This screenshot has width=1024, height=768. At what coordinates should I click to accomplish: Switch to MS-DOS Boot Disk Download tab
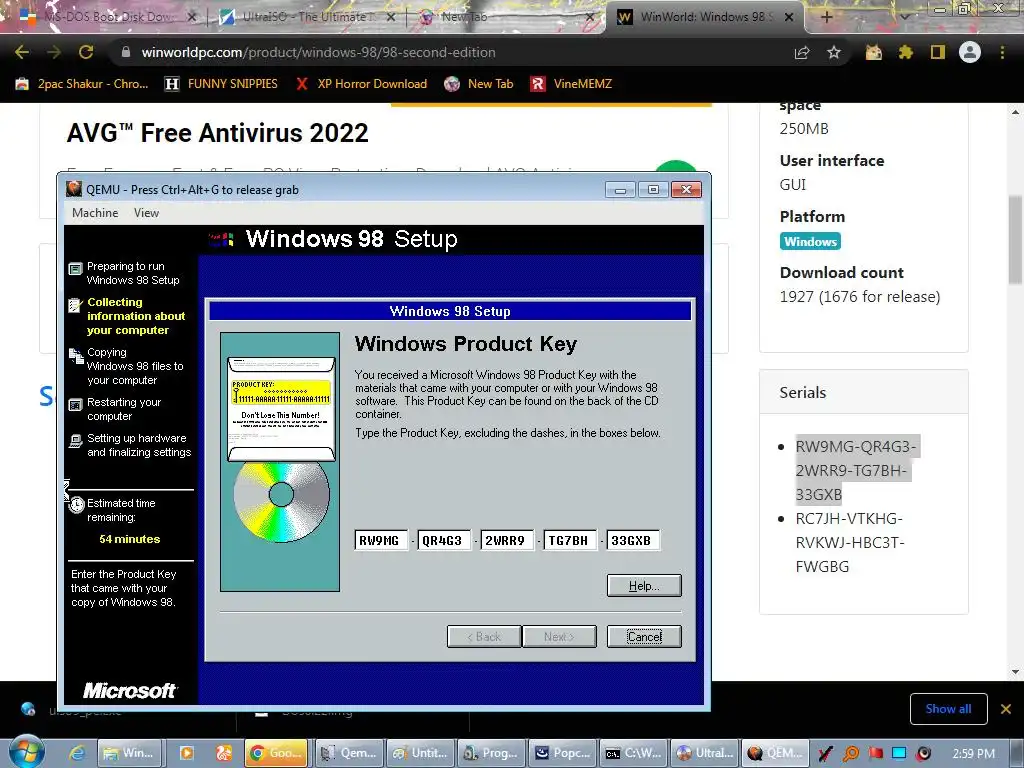pos(108,17)
